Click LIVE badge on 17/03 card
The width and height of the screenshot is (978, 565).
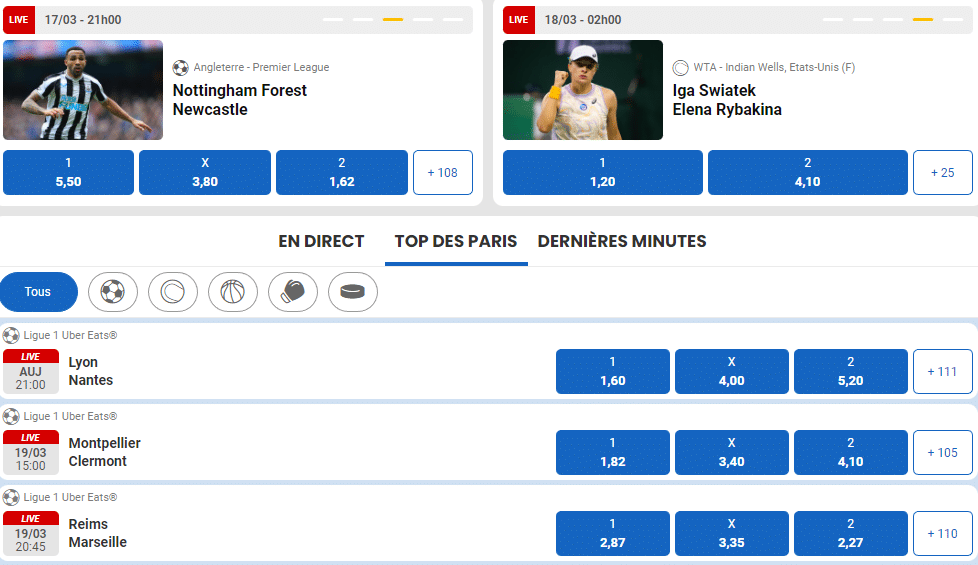tap(19, 20)
